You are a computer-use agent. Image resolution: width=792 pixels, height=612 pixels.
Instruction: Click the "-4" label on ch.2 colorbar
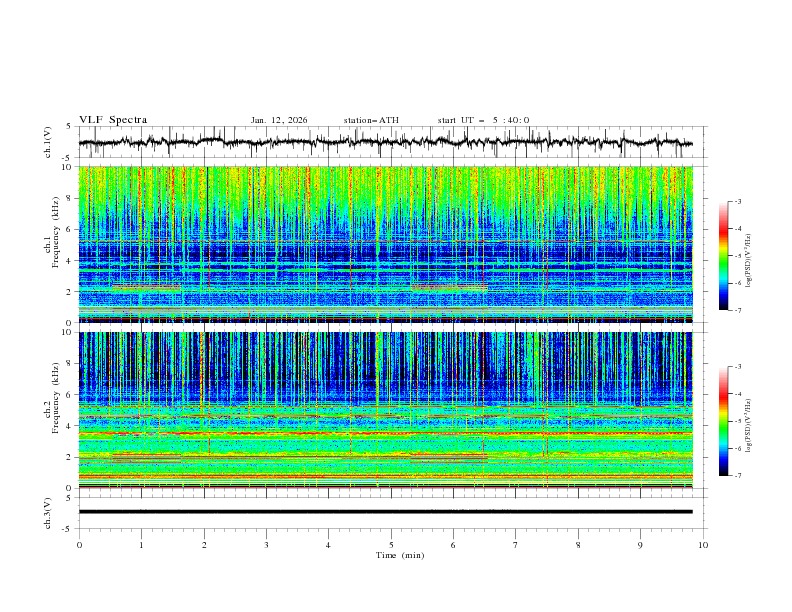point(737,394)
